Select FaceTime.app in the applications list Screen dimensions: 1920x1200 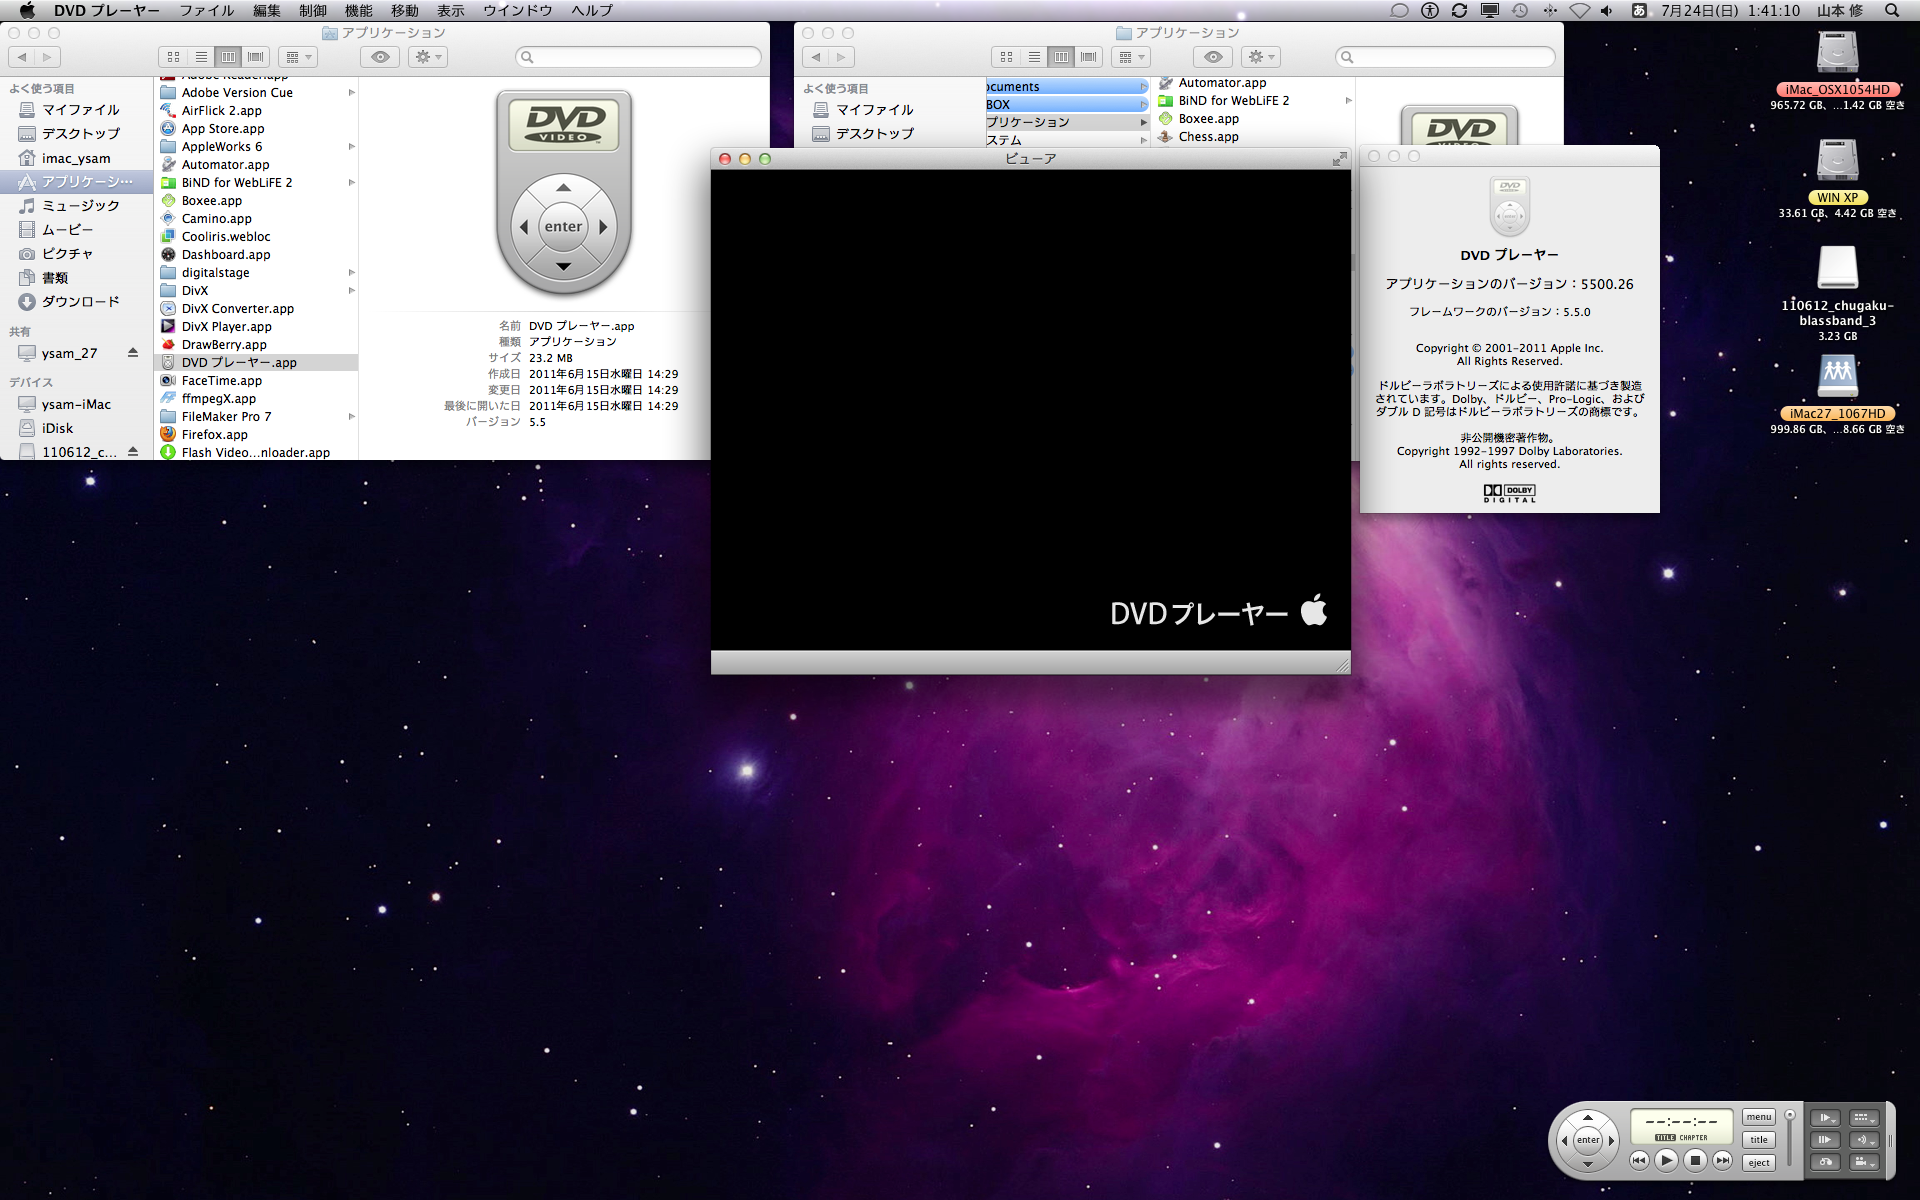click(222, 381)
